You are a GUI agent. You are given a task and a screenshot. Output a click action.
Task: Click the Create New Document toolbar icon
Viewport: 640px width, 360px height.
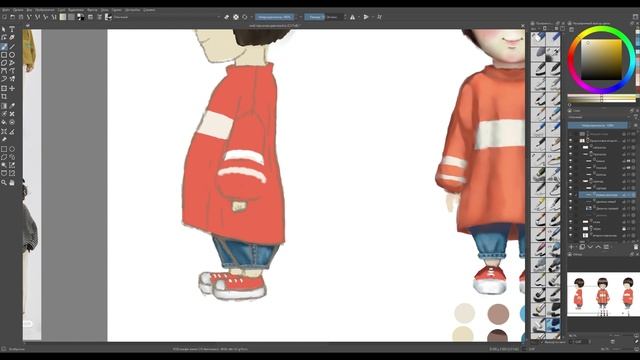pos(4,17)
